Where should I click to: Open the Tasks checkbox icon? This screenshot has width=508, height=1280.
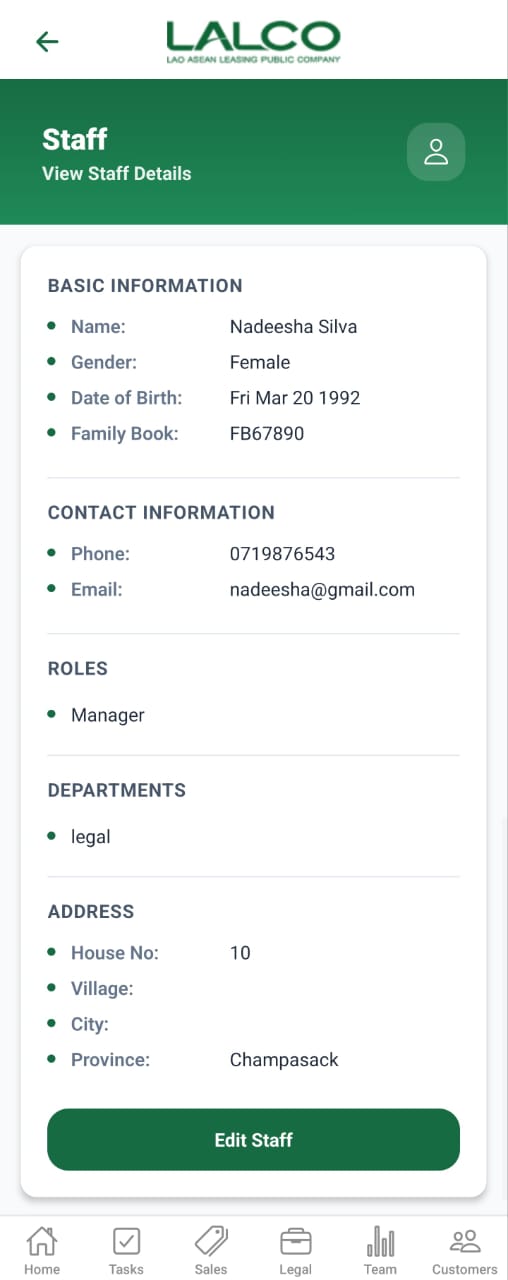tap(126, 1241)
